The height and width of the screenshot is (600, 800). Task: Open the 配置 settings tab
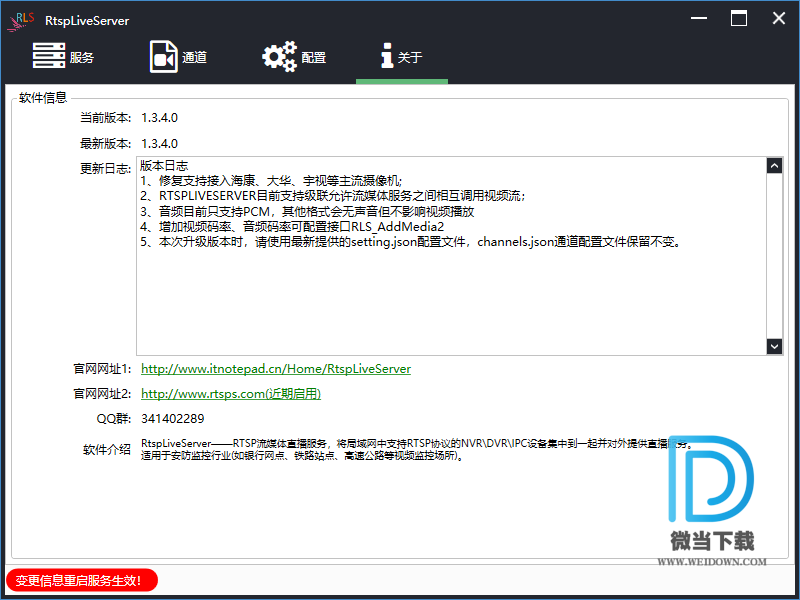[294, 57]
